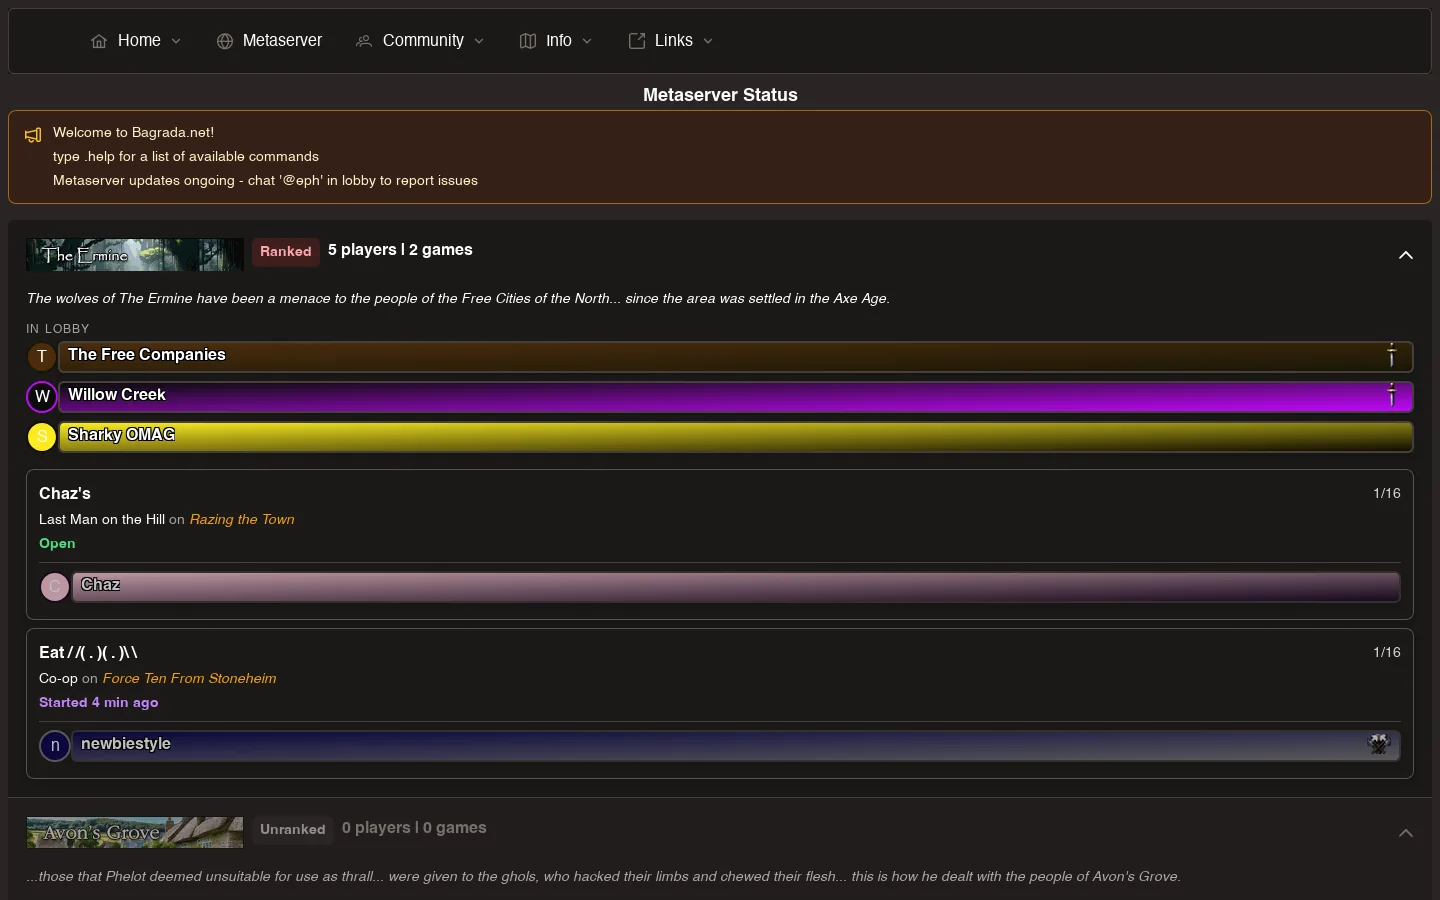Click the yellow S avatar for Sharky OMAG
1440x900 pixels.
42,436
